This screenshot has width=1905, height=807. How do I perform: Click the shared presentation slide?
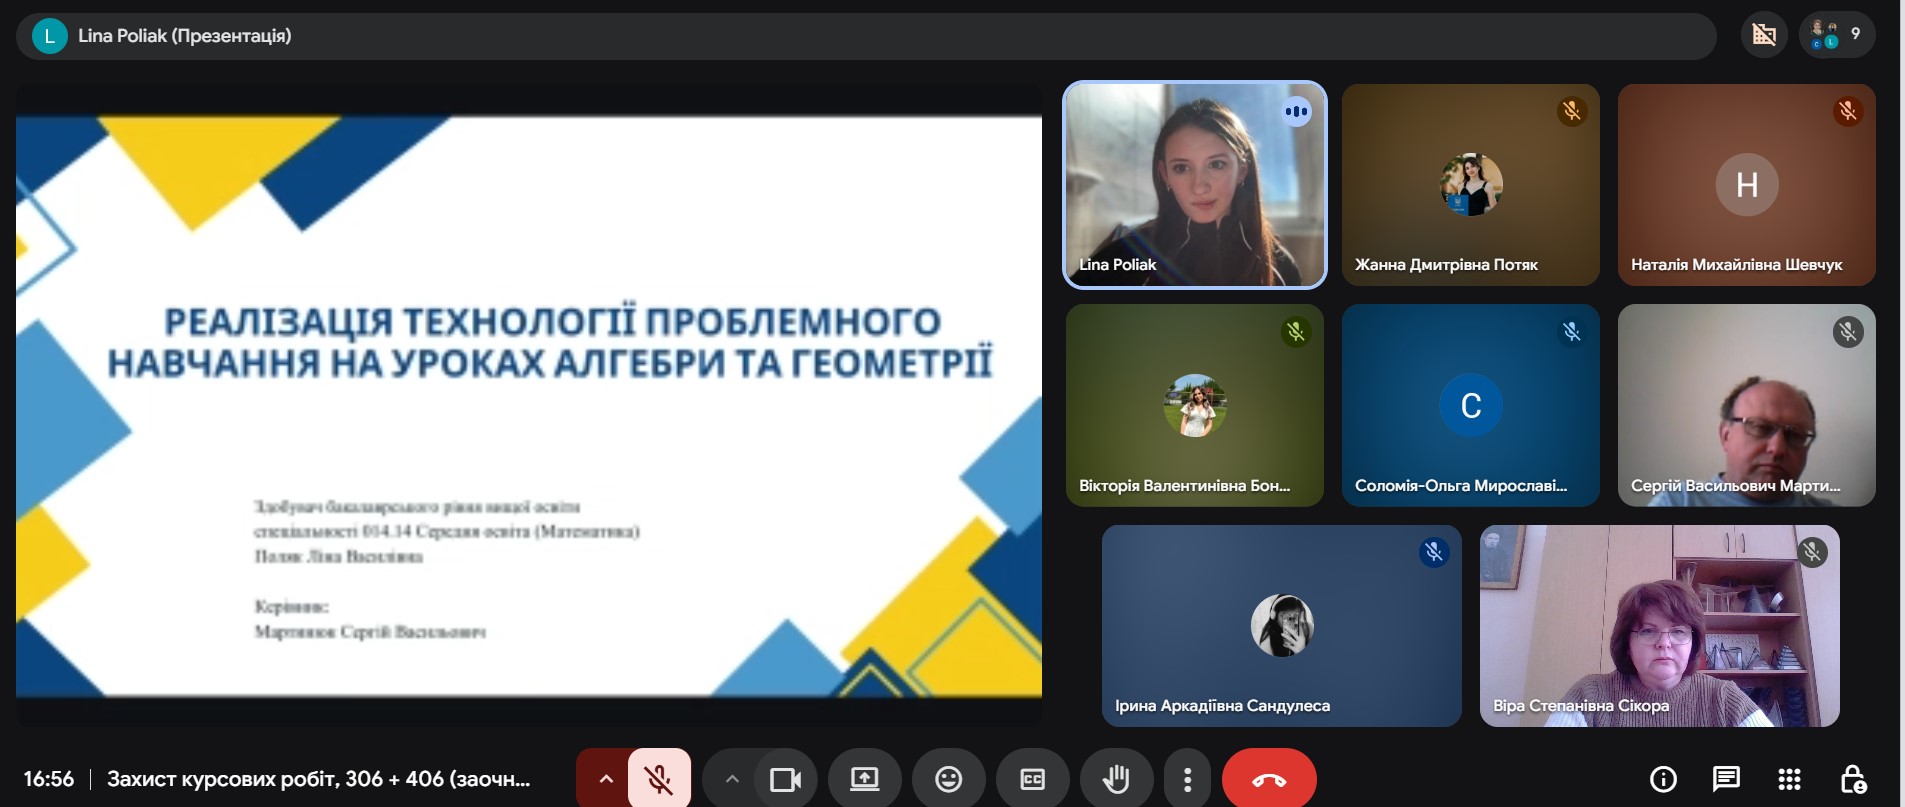click(529, 405)
